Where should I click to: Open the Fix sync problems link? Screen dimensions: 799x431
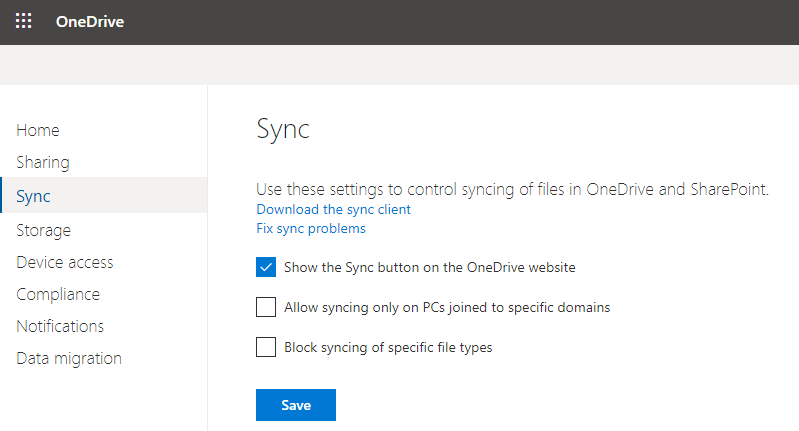(311, 228)
